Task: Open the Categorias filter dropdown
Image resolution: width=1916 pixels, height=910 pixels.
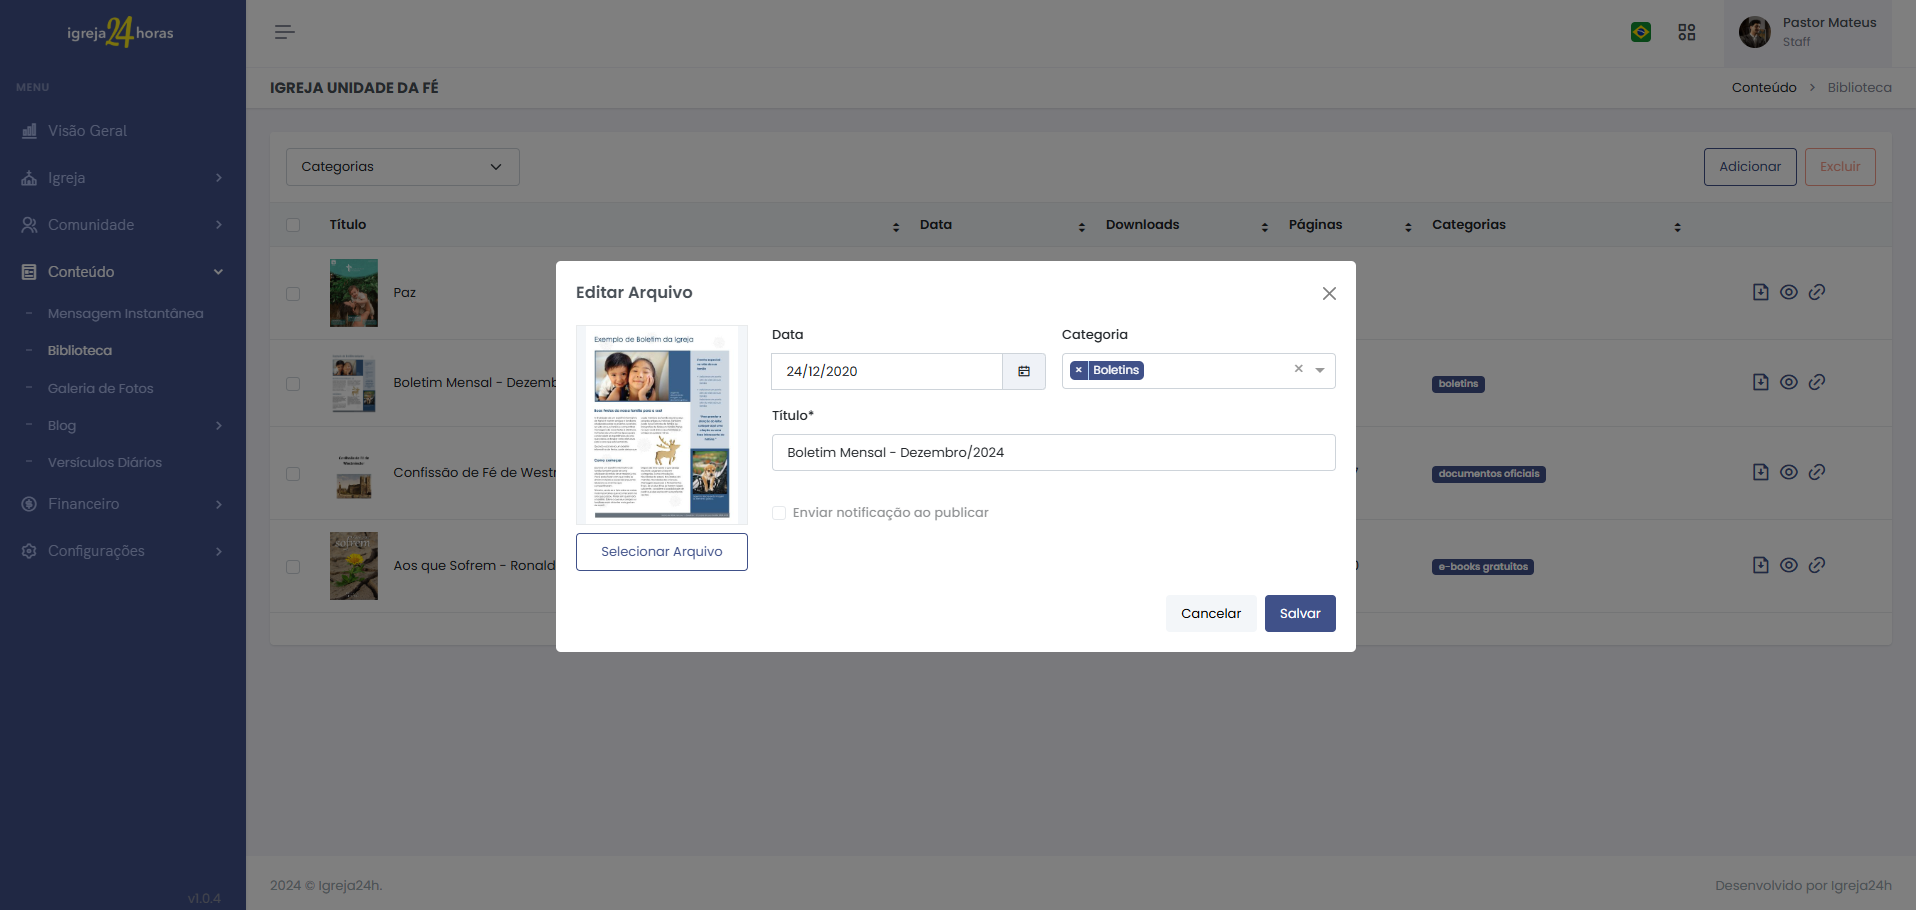Action: [x=402, y=167]
